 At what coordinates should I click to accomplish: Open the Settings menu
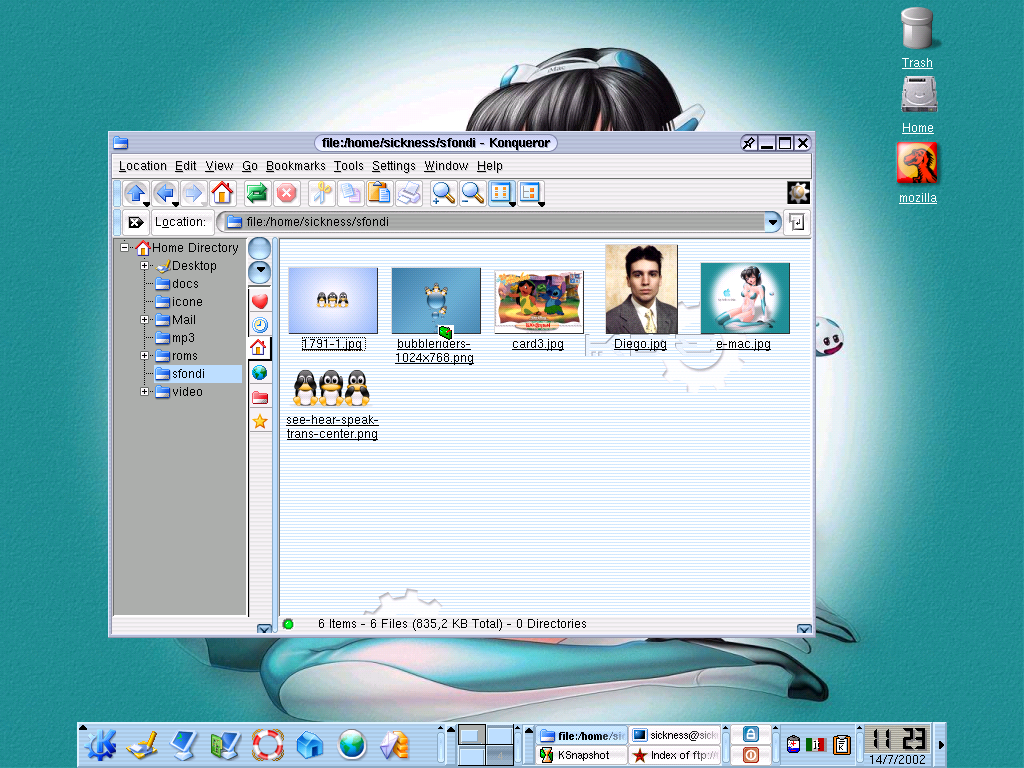point(393,166)
